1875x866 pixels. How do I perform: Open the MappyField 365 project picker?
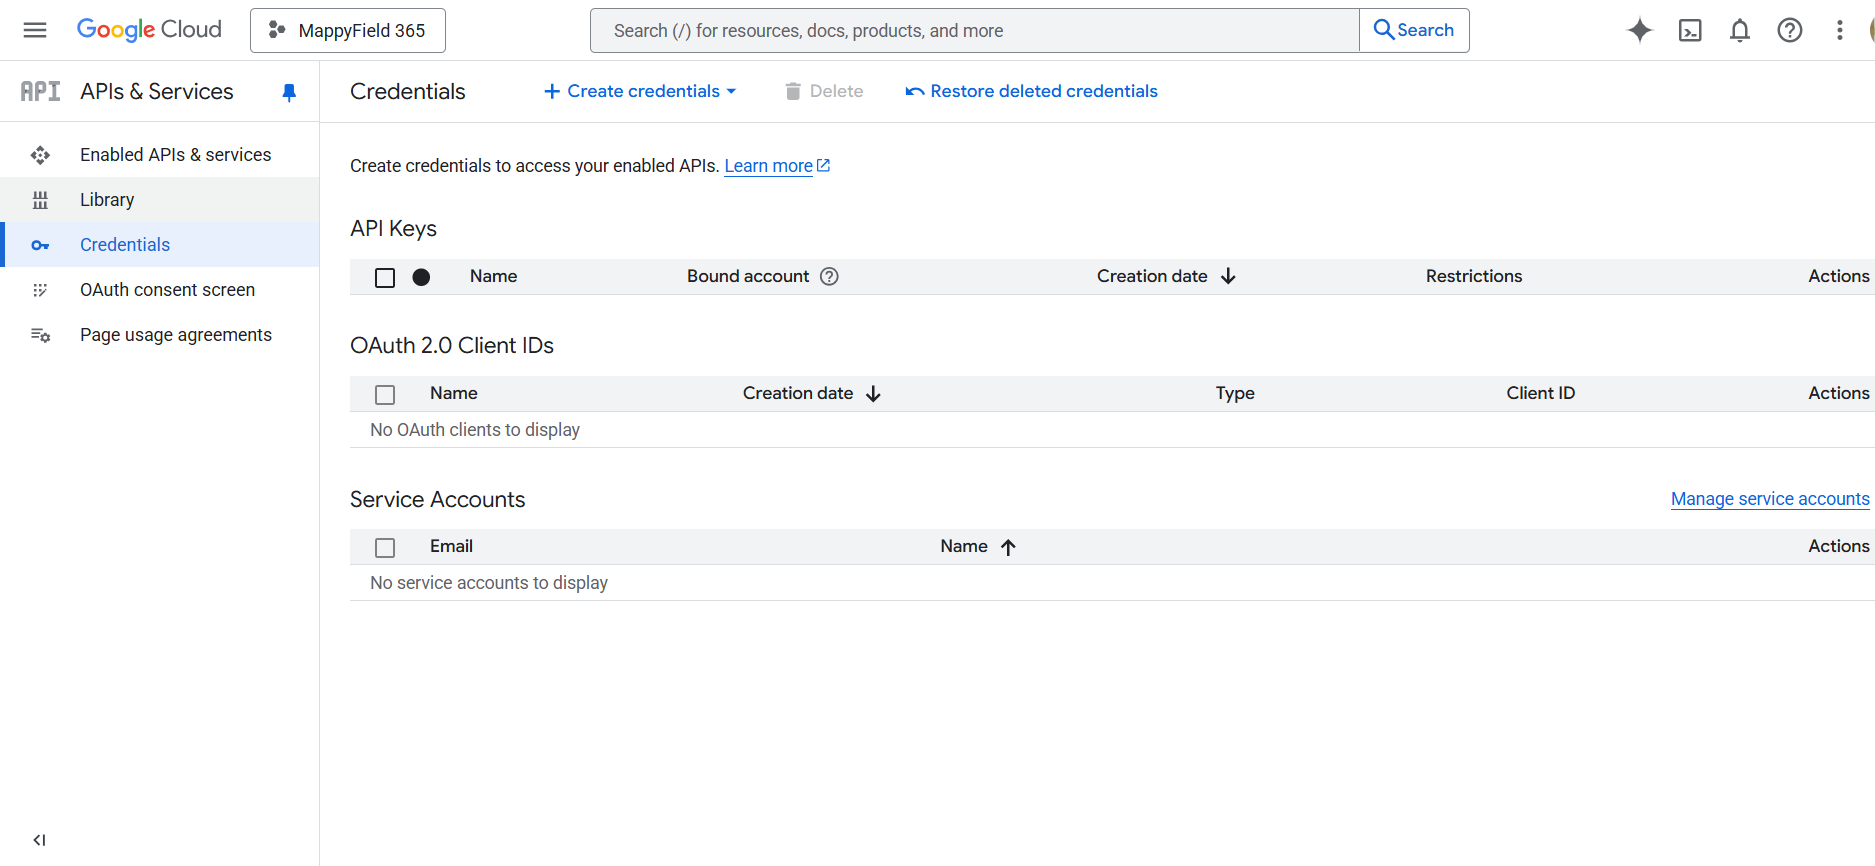pos(348,30)
